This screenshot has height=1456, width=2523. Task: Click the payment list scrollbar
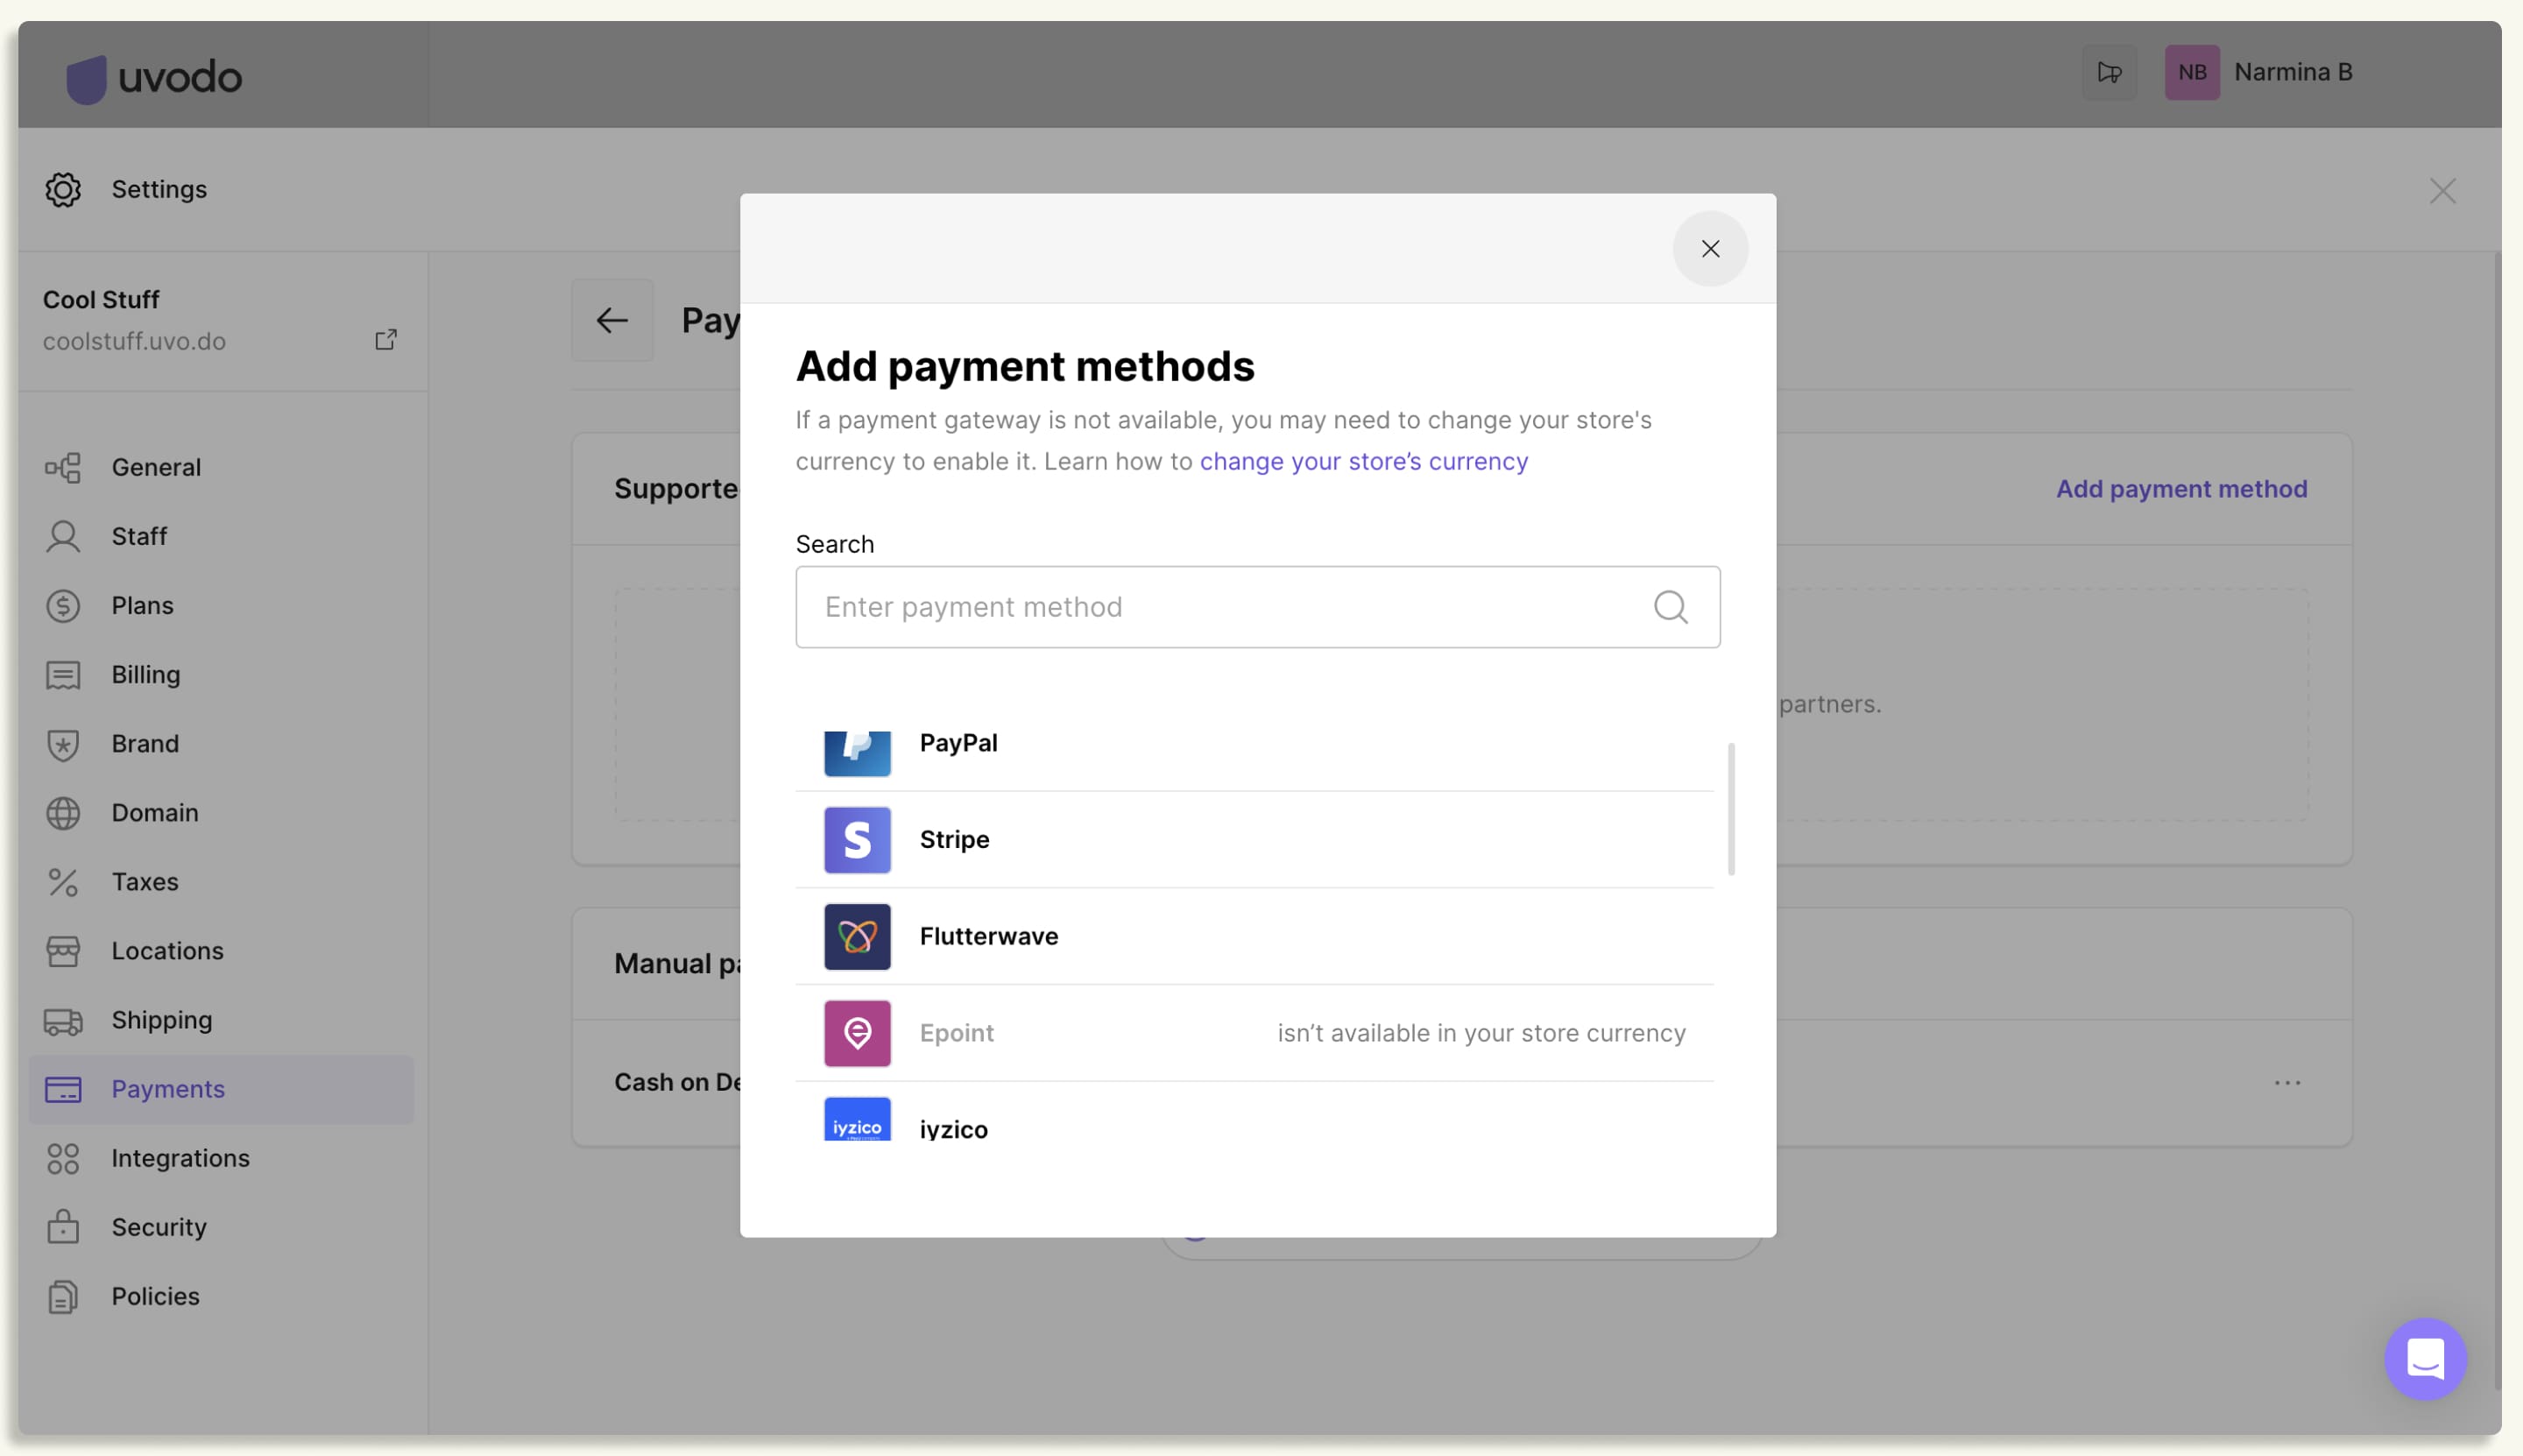point(1731,808)
